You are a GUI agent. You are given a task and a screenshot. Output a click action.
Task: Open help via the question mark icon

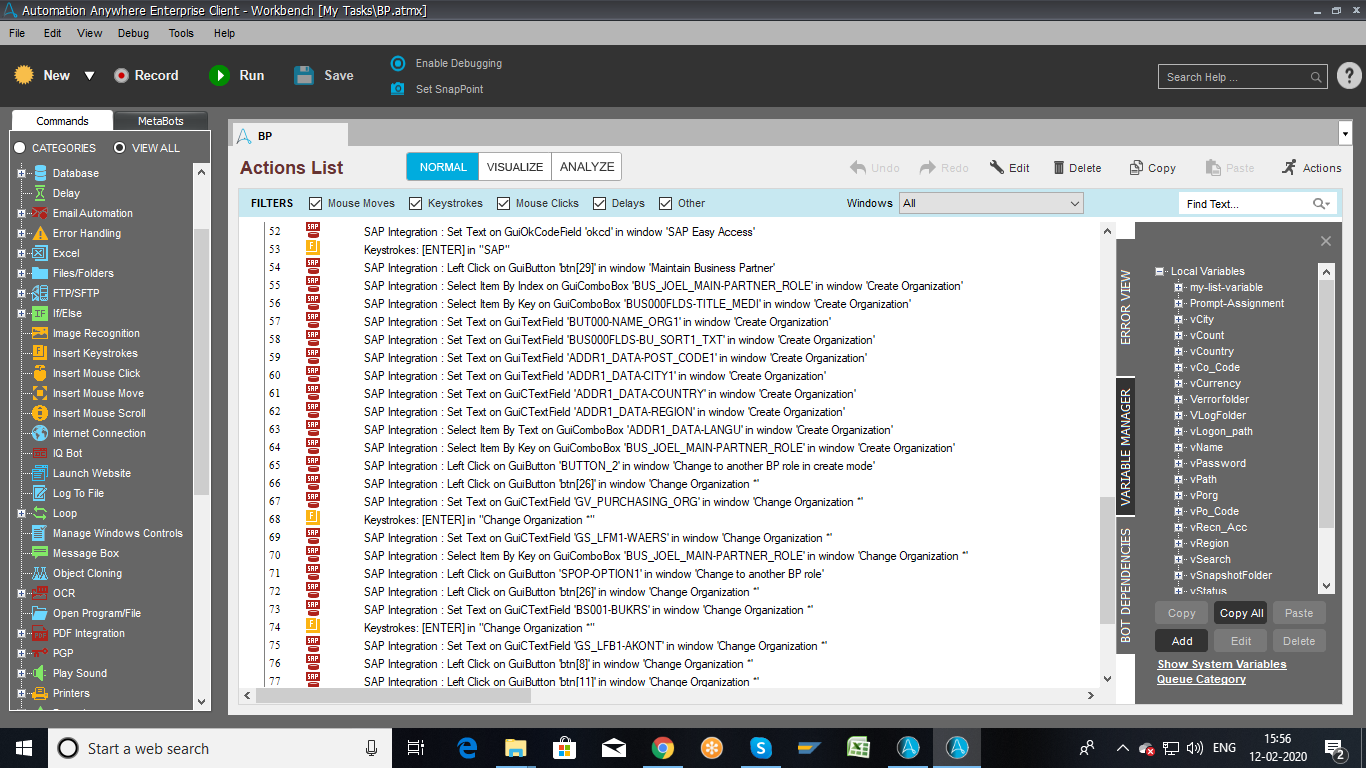click(1349, 76)
